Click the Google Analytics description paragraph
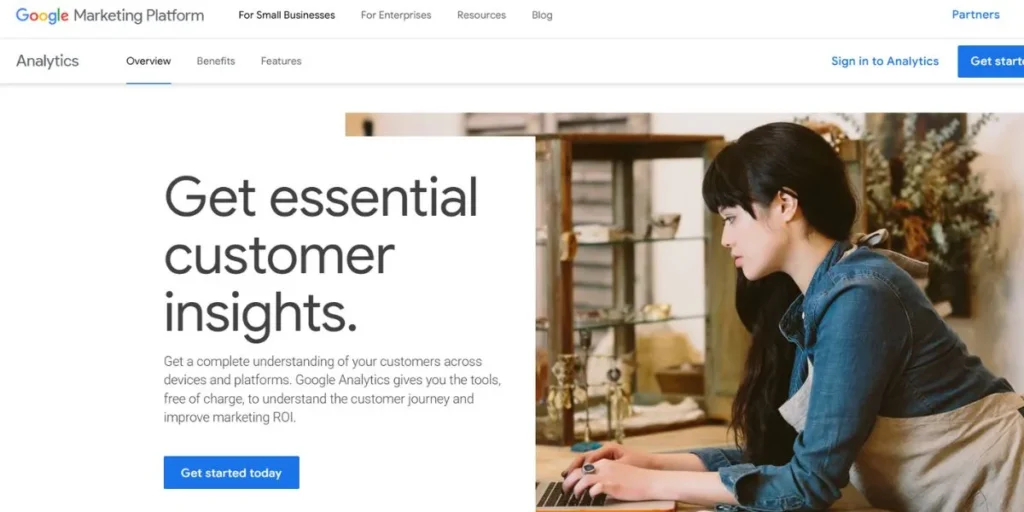 332,389
